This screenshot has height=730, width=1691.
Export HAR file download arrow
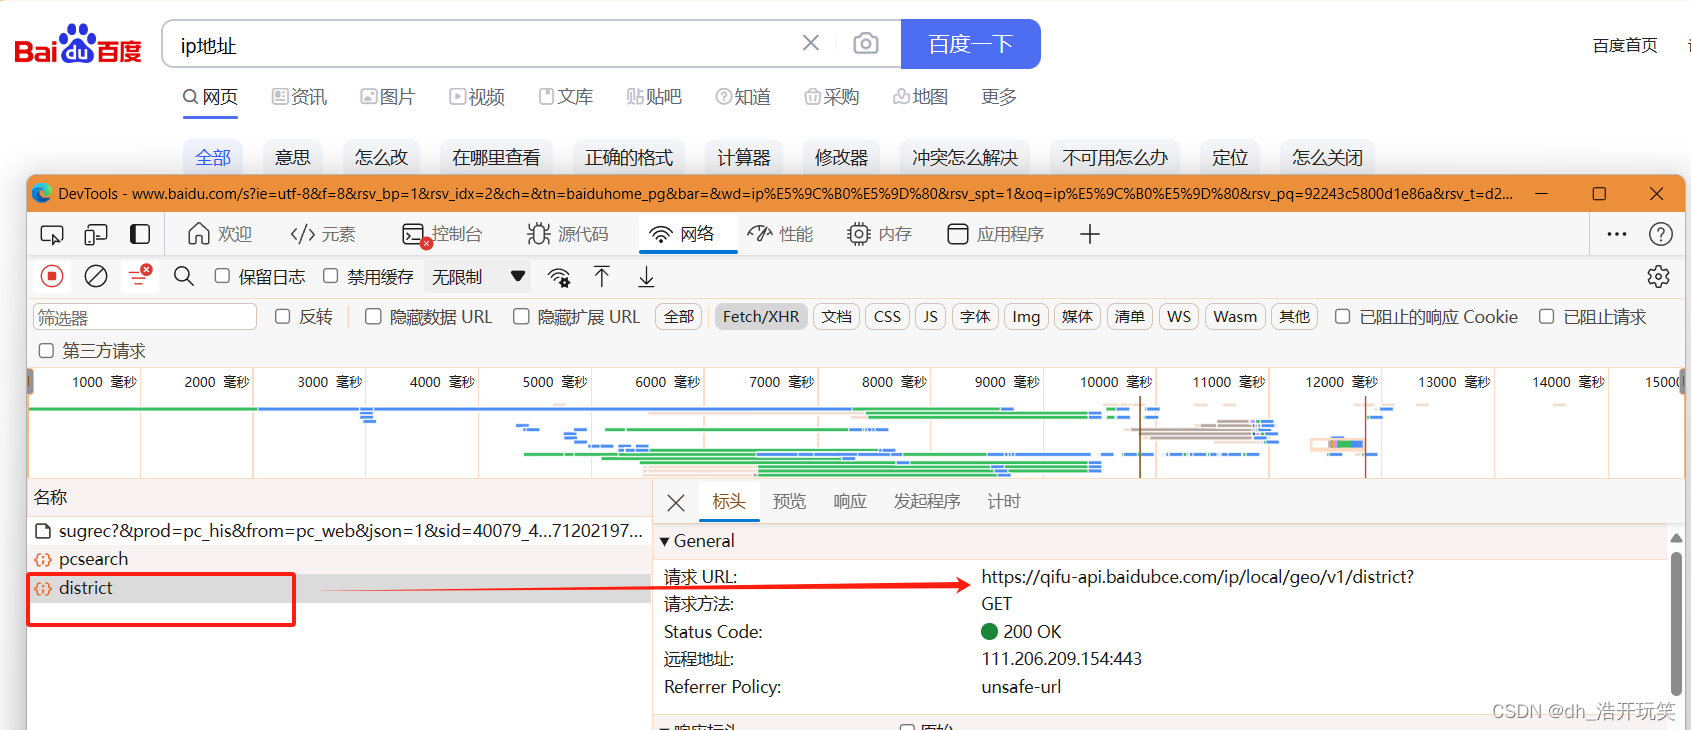click(647, 277)
